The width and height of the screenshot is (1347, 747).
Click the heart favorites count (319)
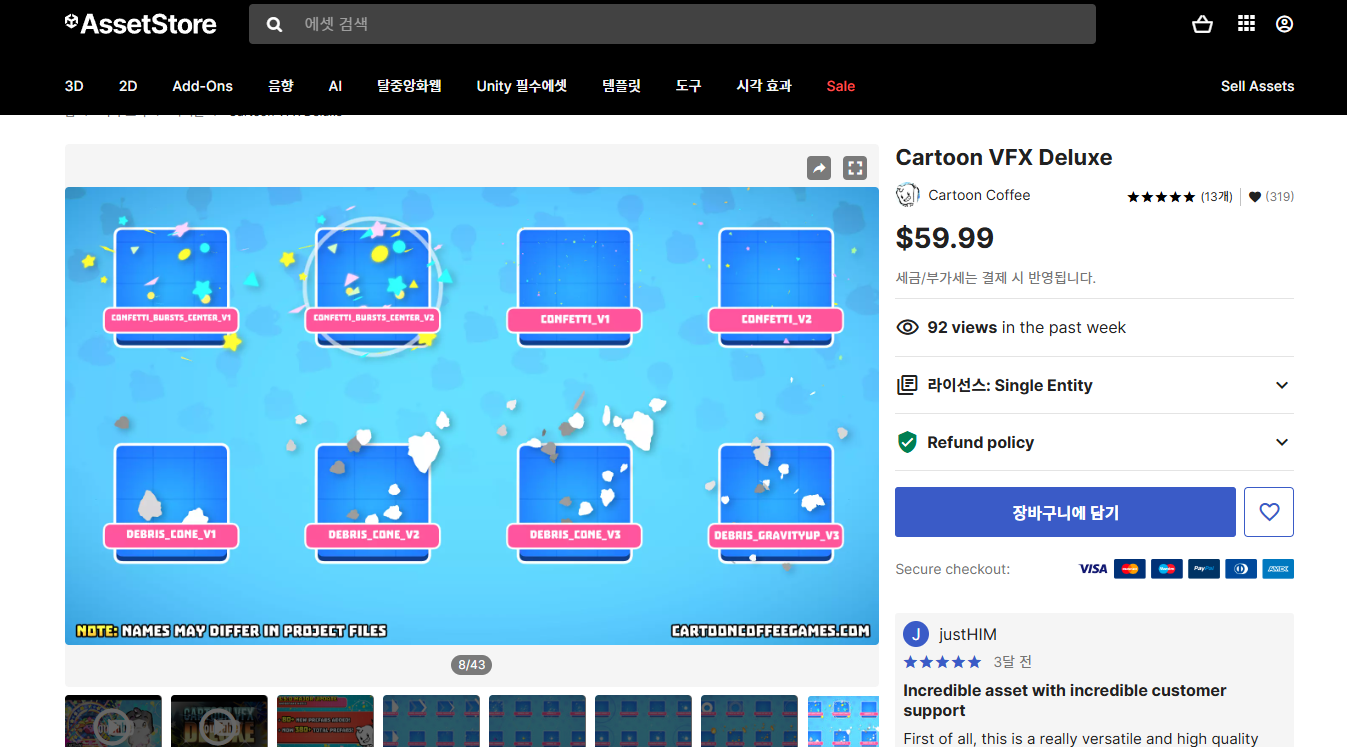pyautogui.click(x=1271, y=197)
